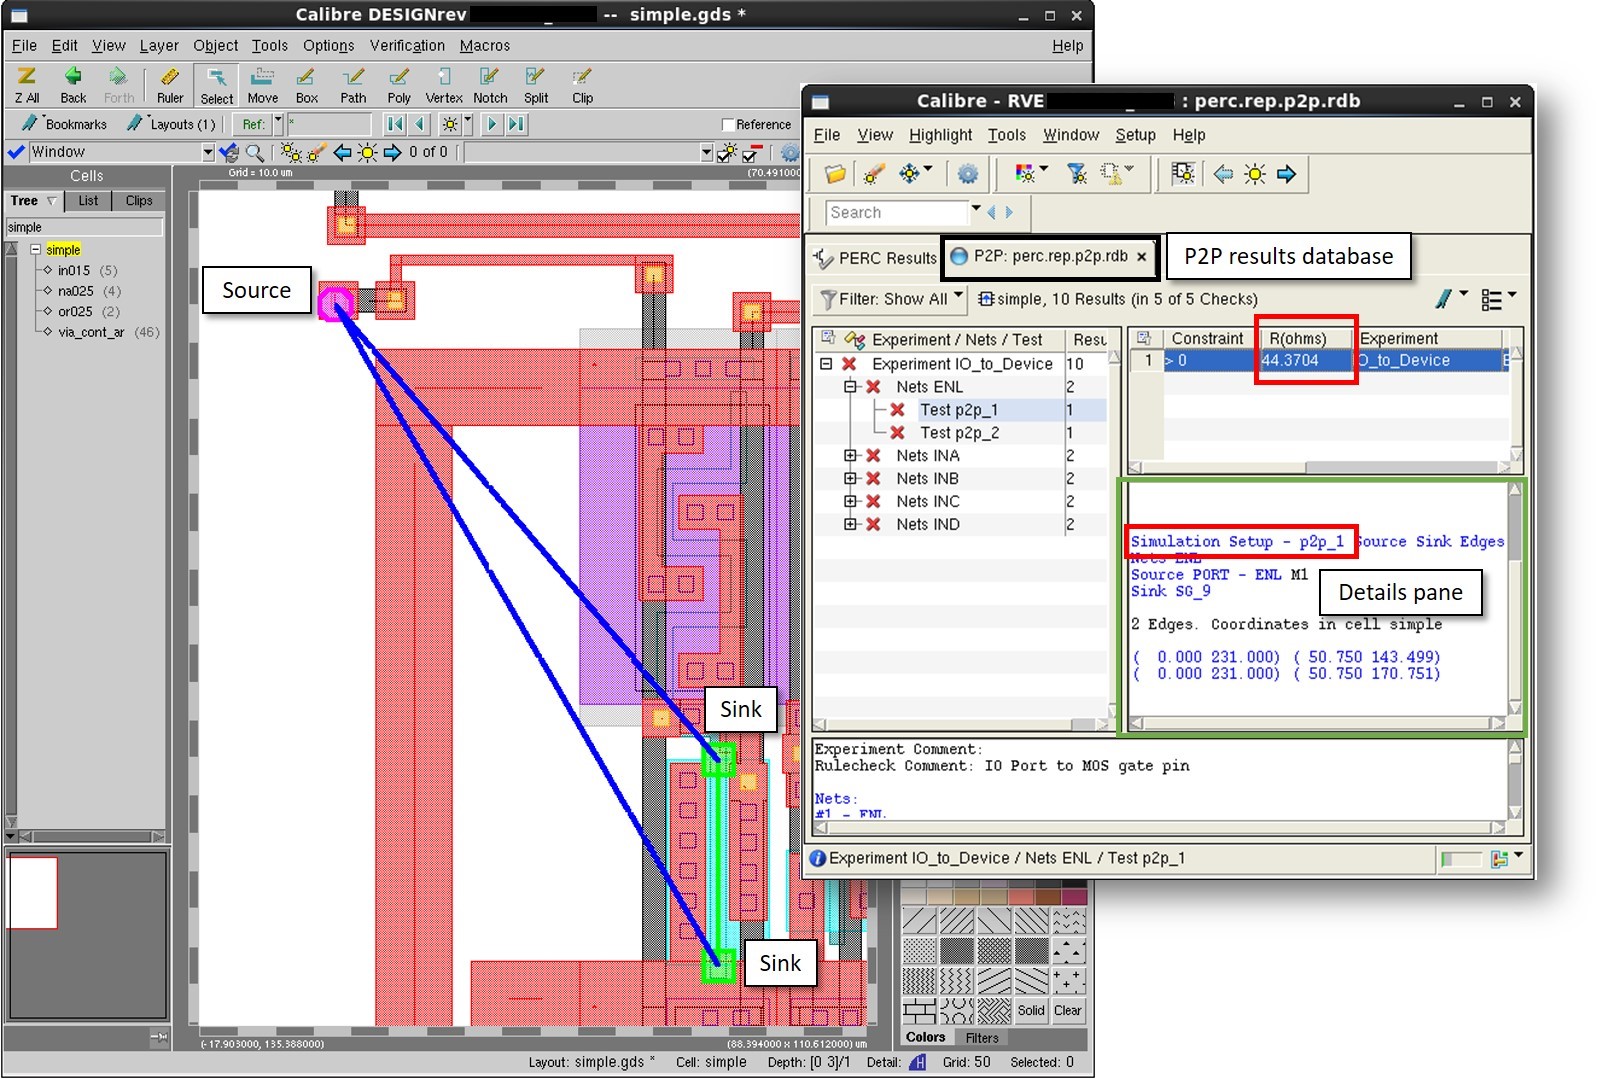This screenshot has height=1079, width=1602.
Task: Click the DESIGNrev magnifier search icon
Action: (x=256, y=152)
